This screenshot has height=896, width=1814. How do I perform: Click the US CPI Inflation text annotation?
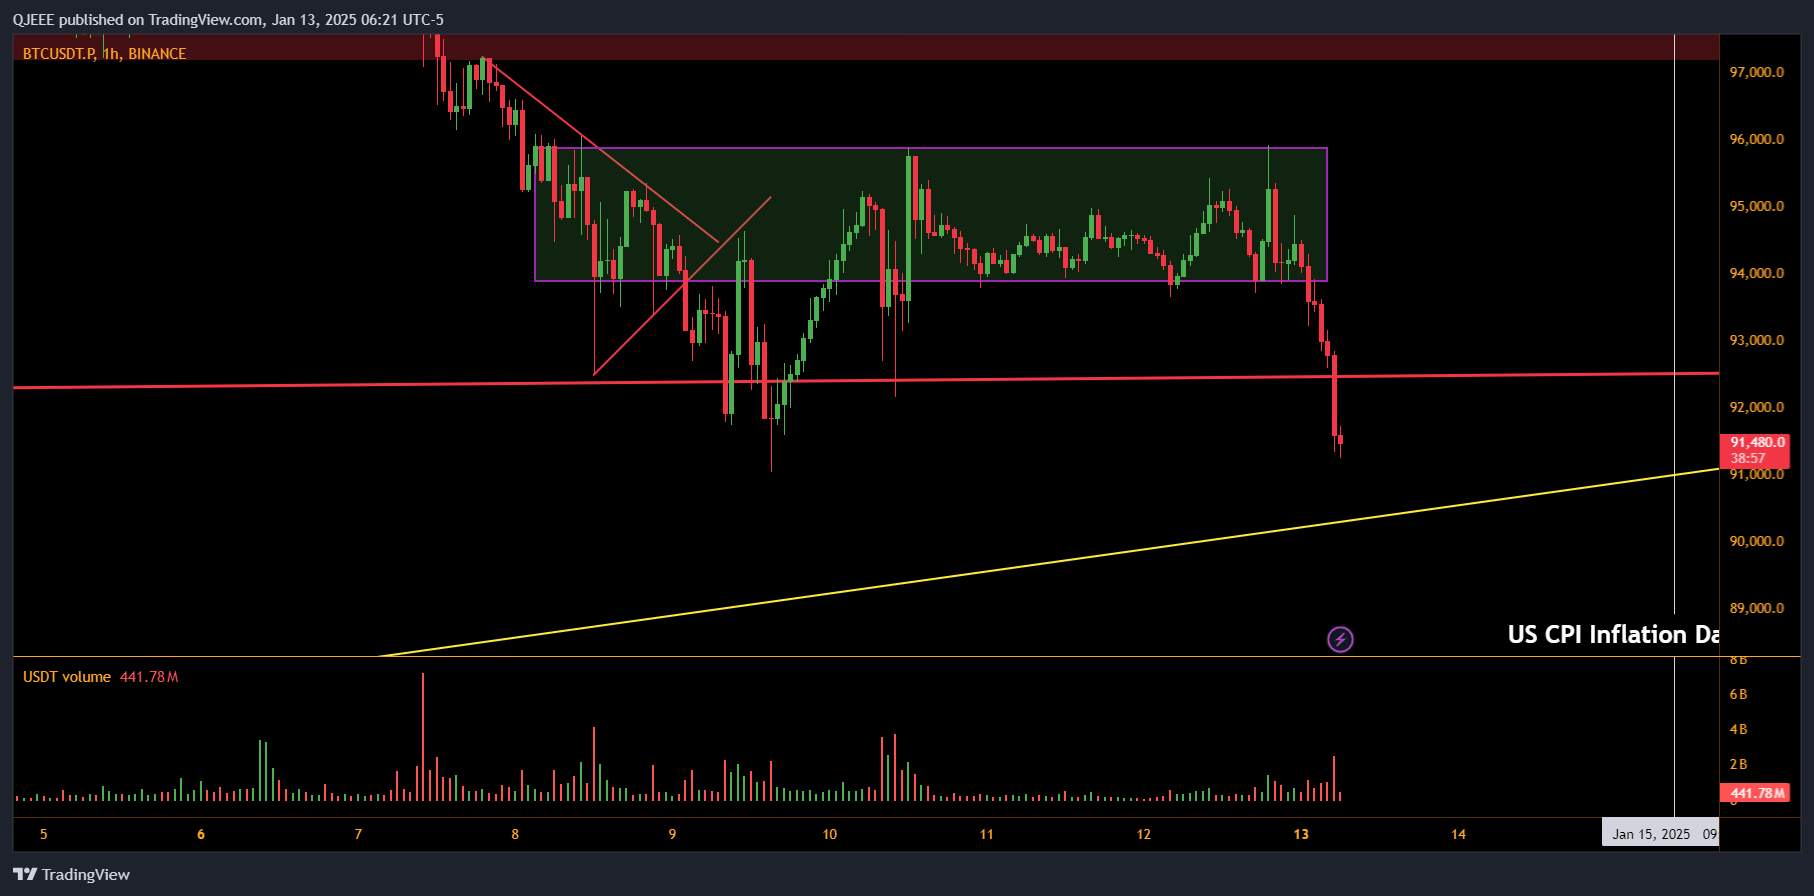pos(1612,635)
